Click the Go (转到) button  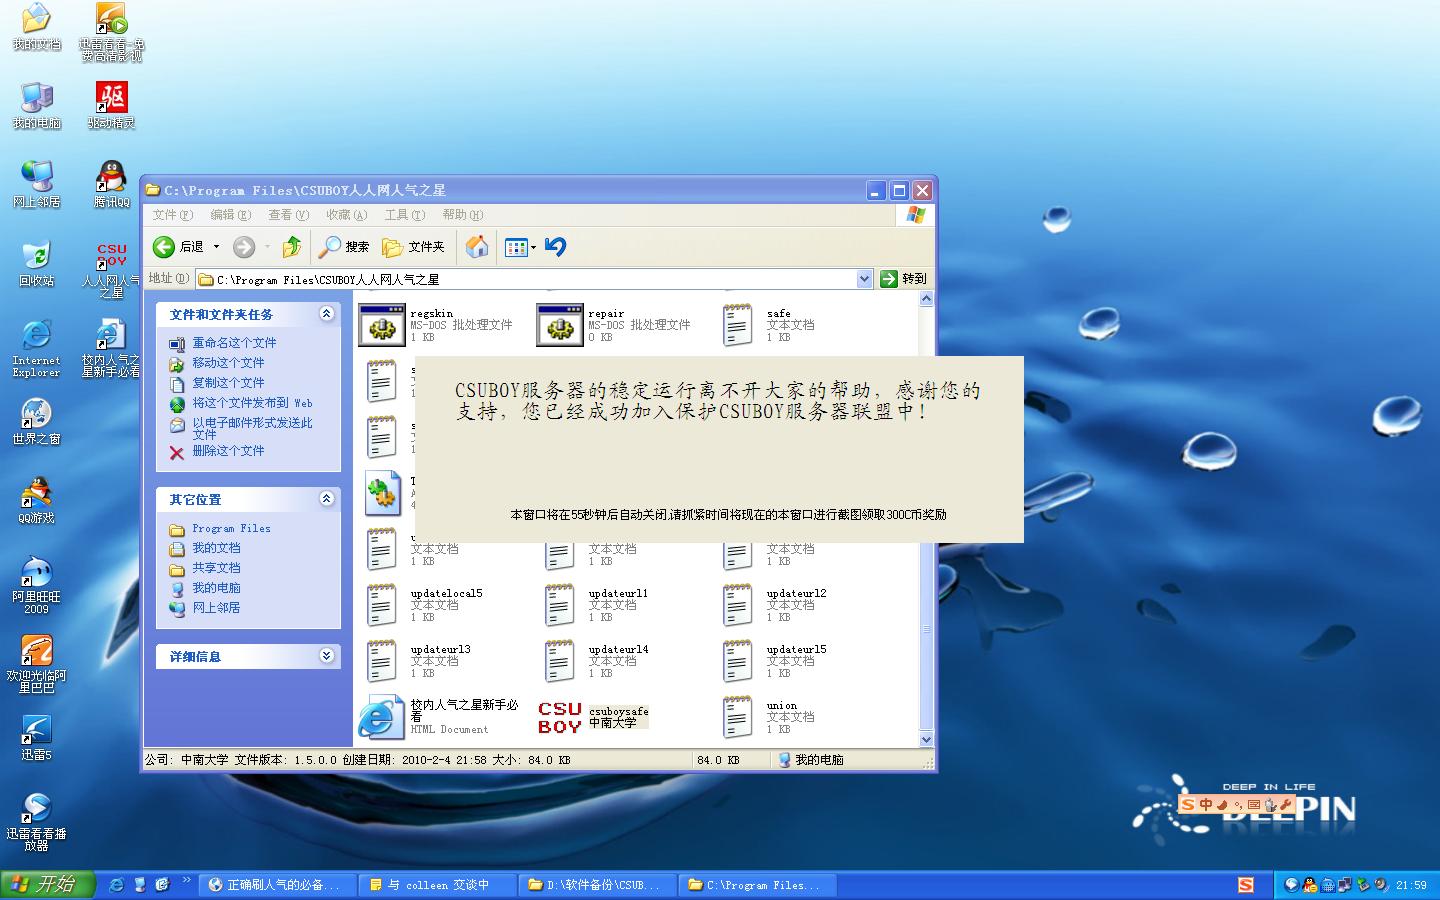point(904,279)
